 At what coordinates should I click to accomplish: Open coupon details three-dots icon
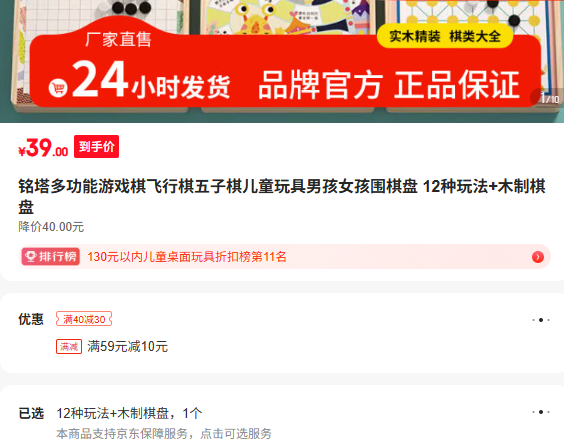pos(541,320)
